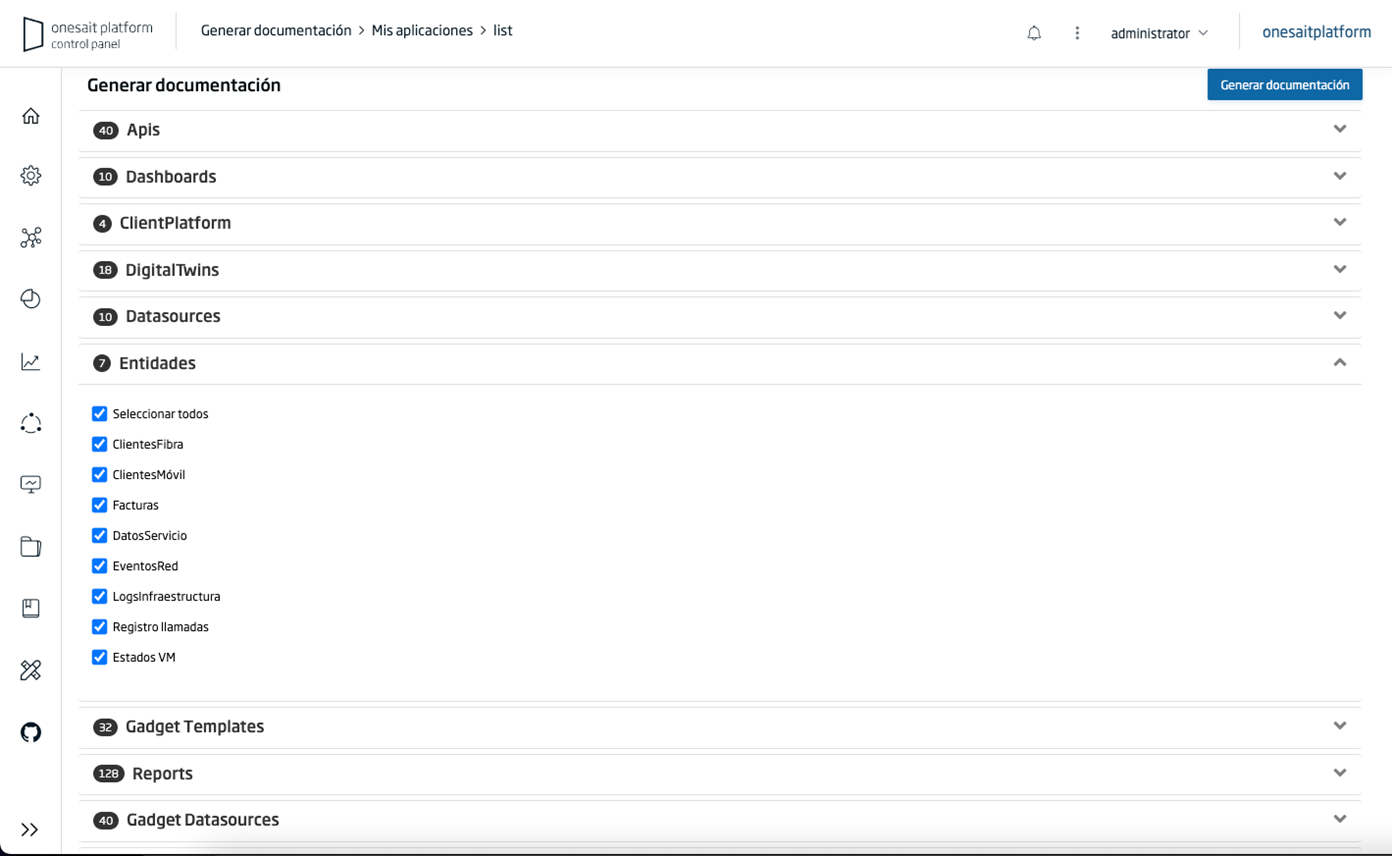Screen dimensions: 1392x856
Task: Open the dashboards monitor icon
Action: 30,483
